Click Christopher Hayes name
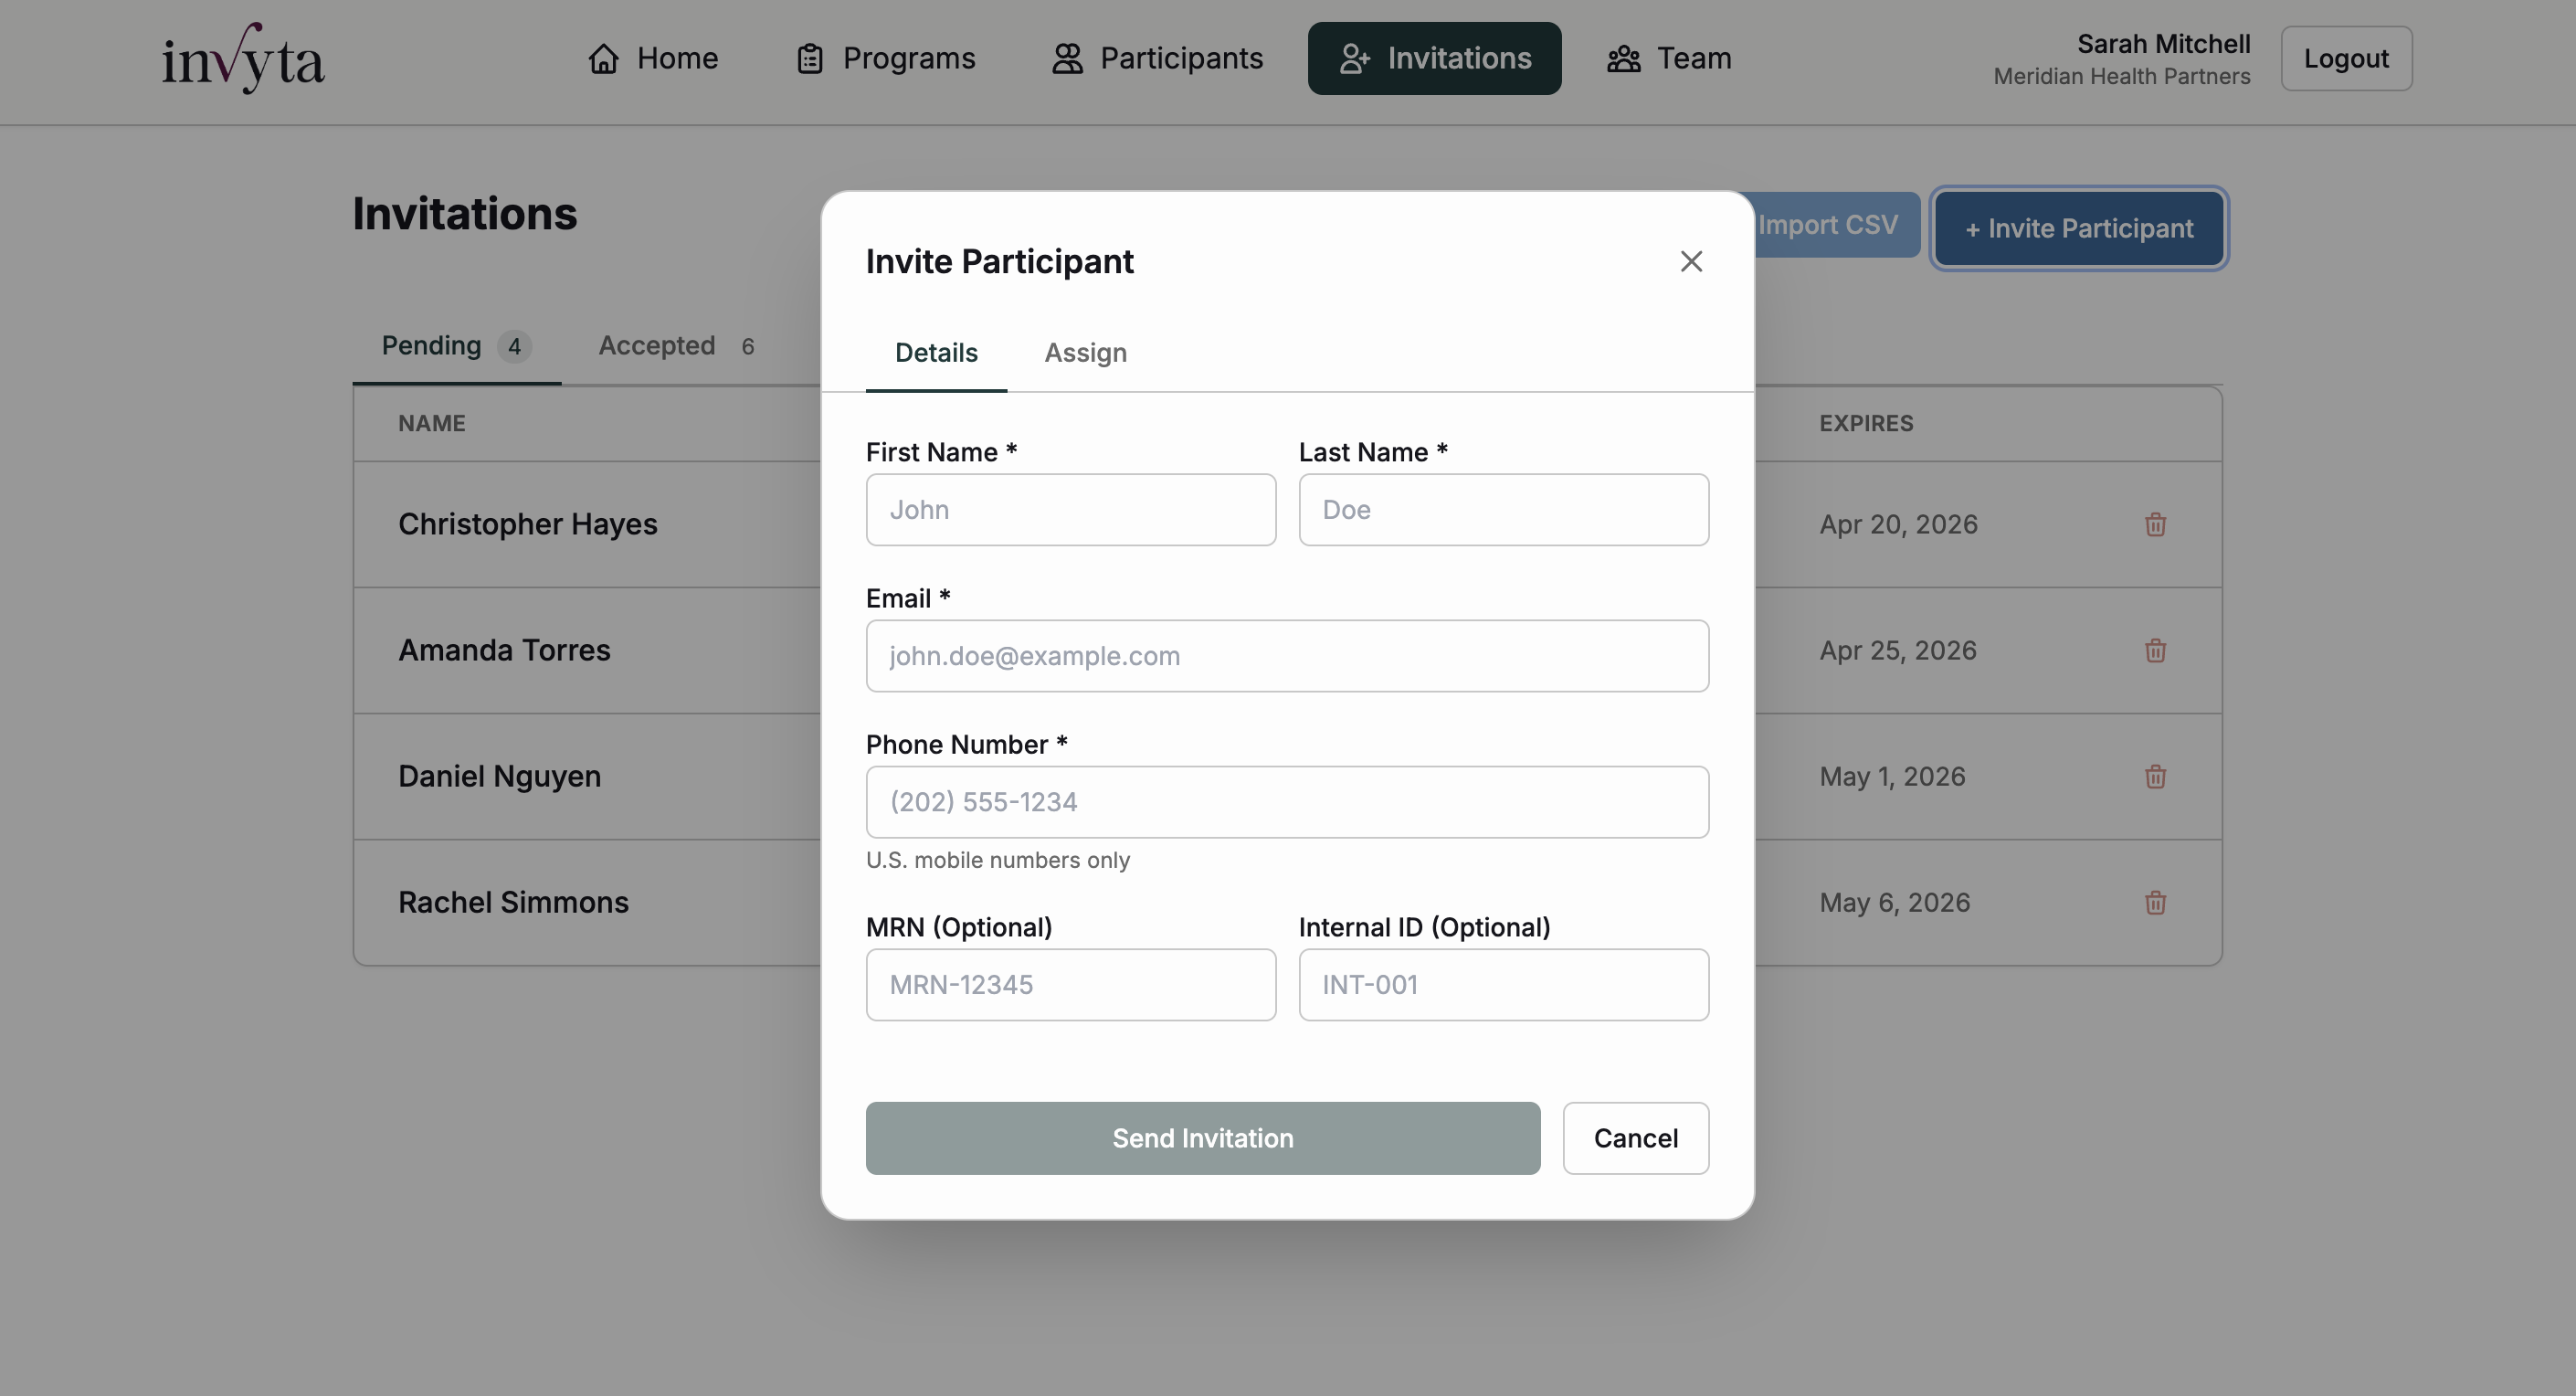 (527, 524)
